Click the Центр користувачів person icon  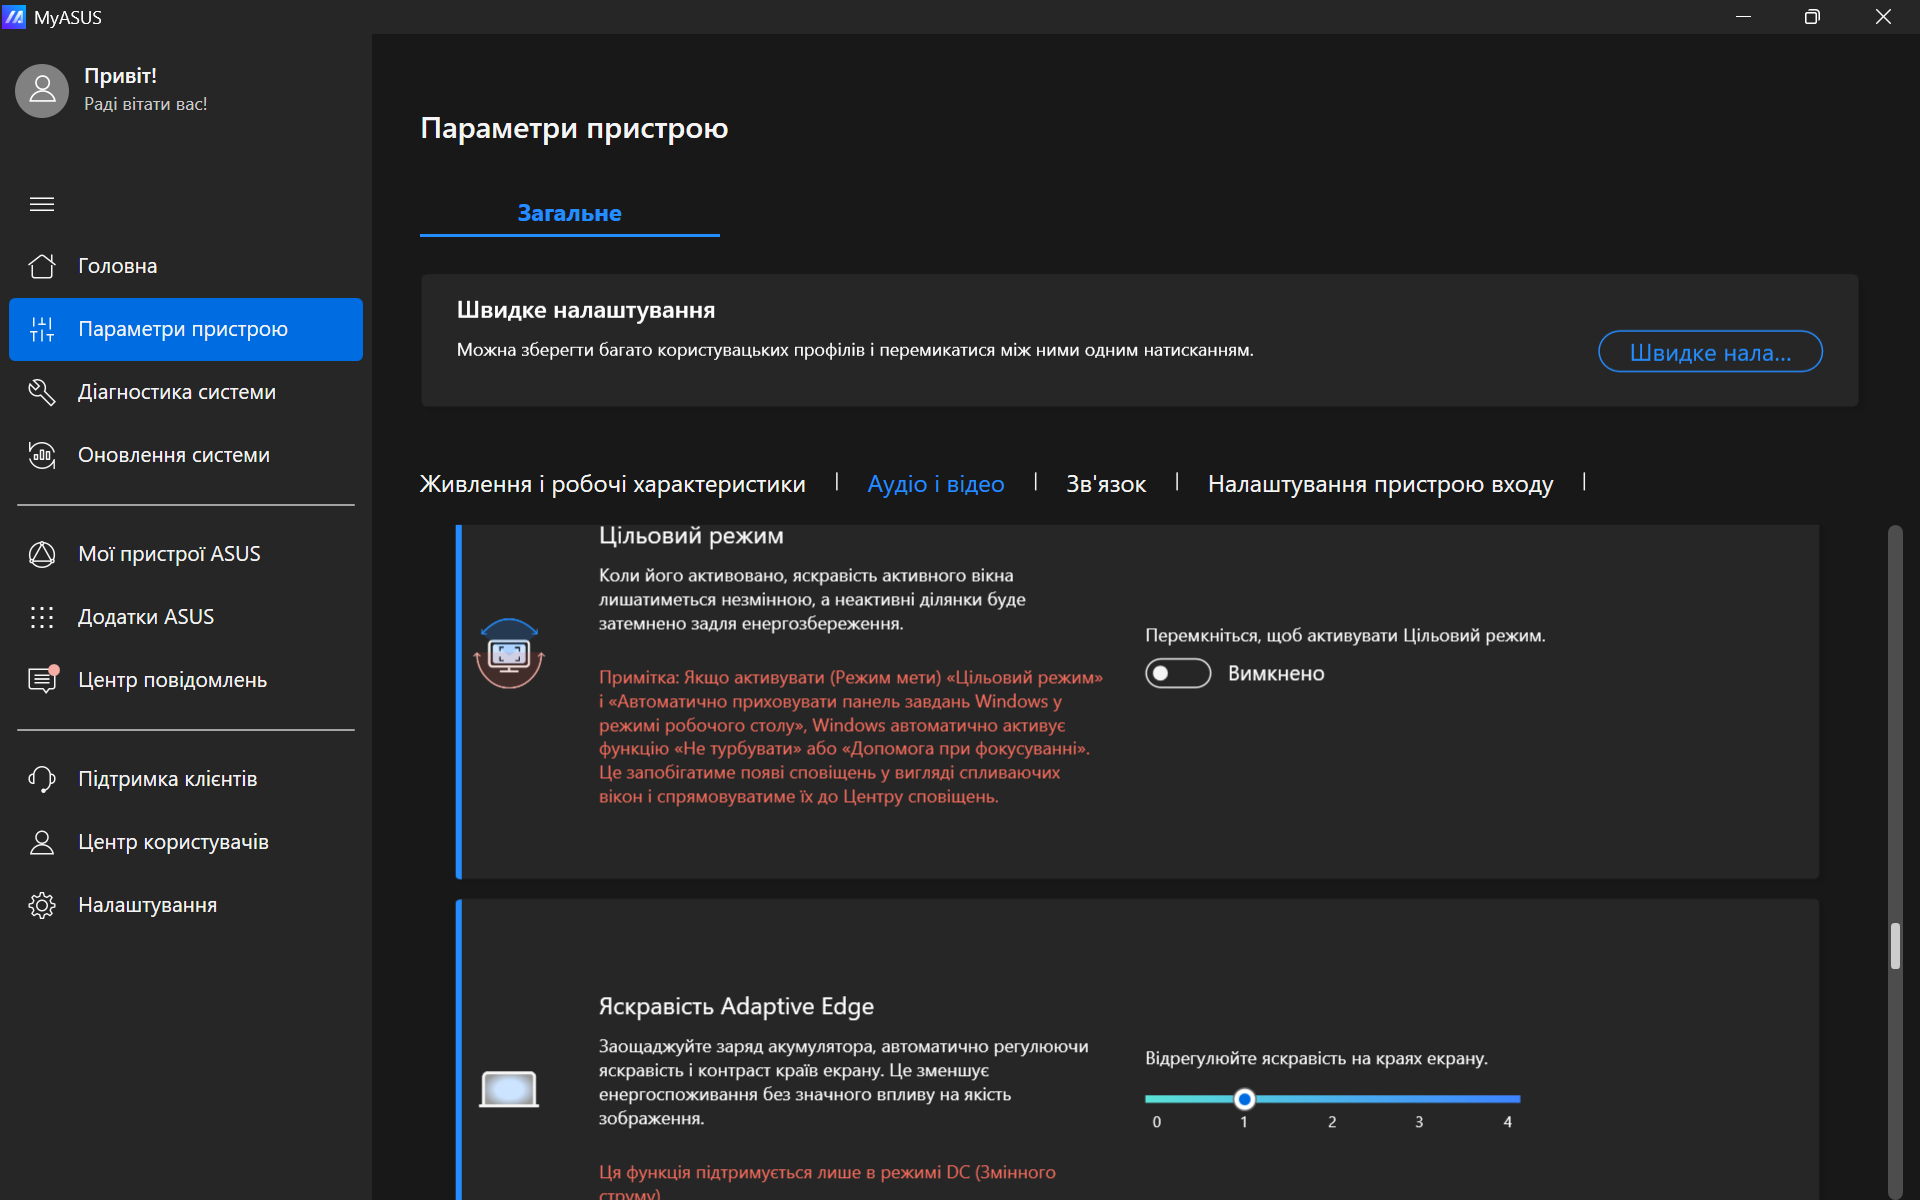coord(42,842)
